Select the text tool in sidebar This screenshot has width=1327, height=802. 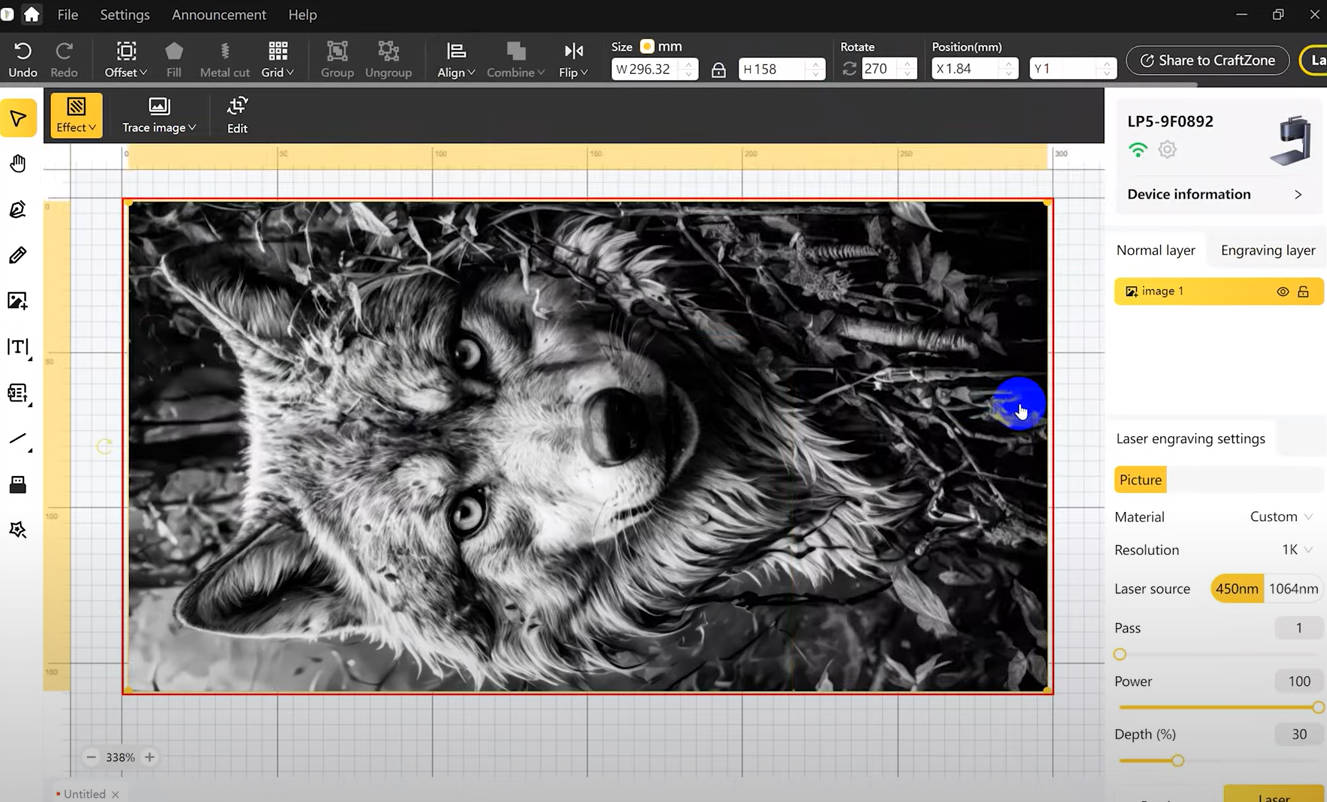(18, 347)
